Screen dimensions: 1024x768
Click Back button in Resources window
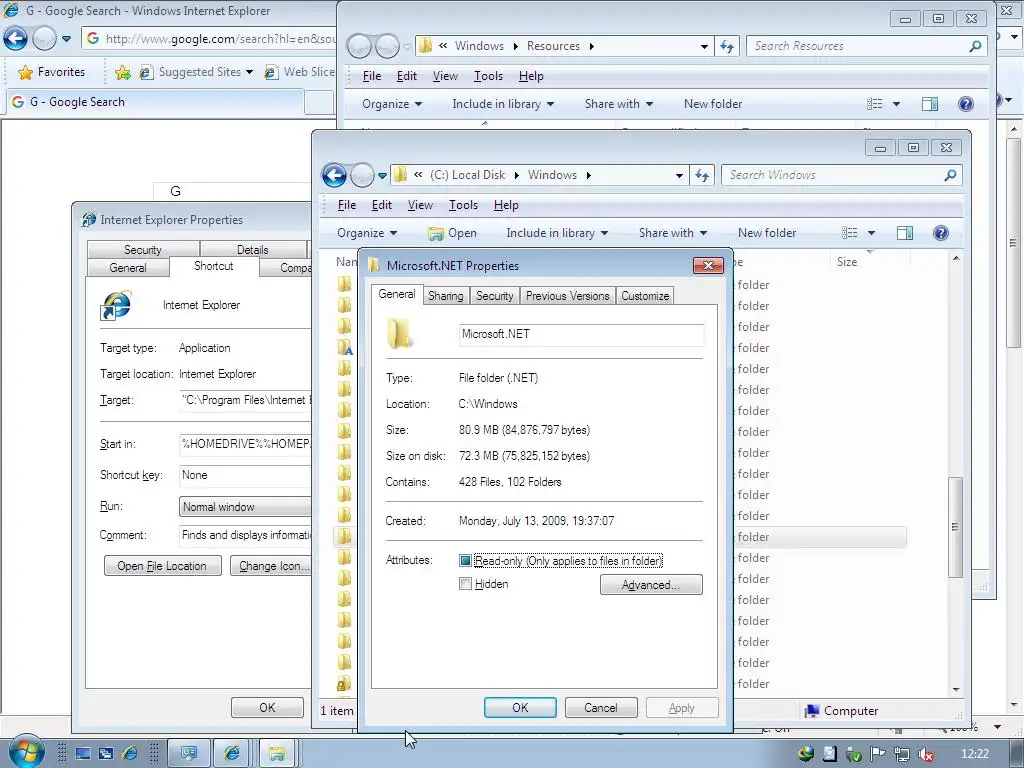[359, 46]
